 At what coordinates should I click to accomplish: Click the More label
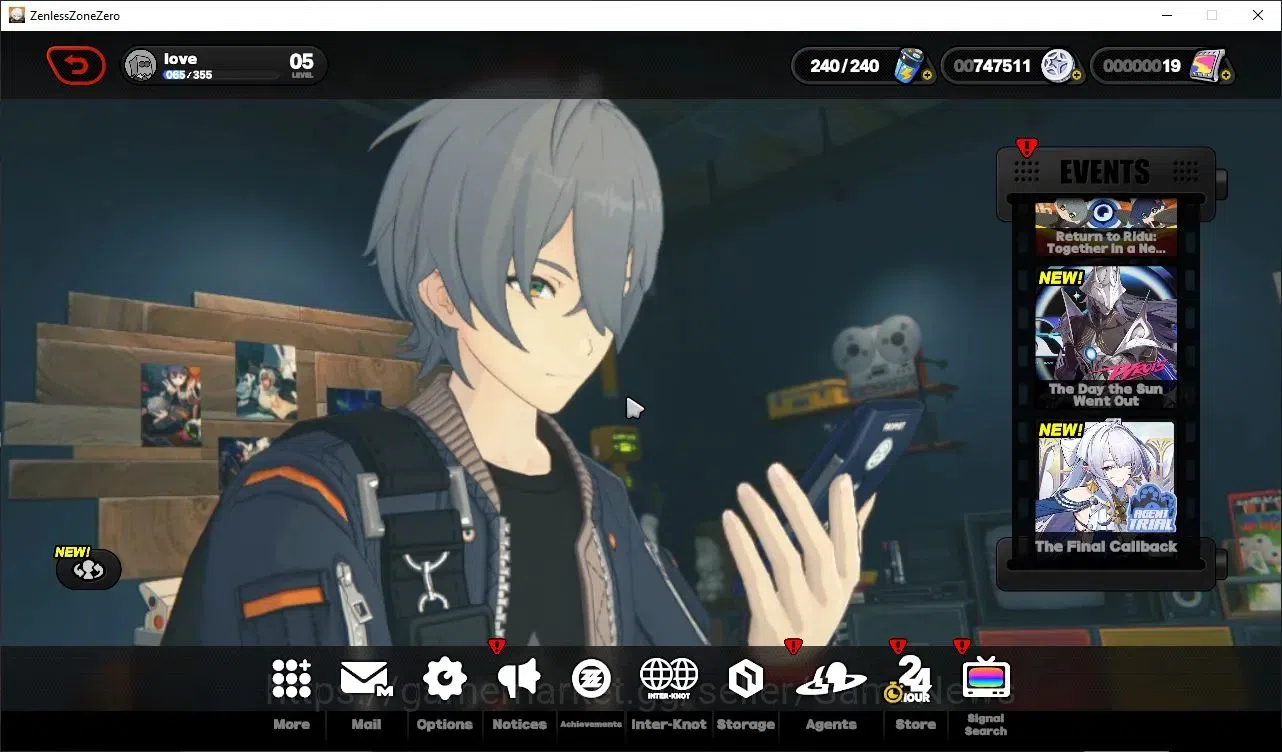coord(291,724)
